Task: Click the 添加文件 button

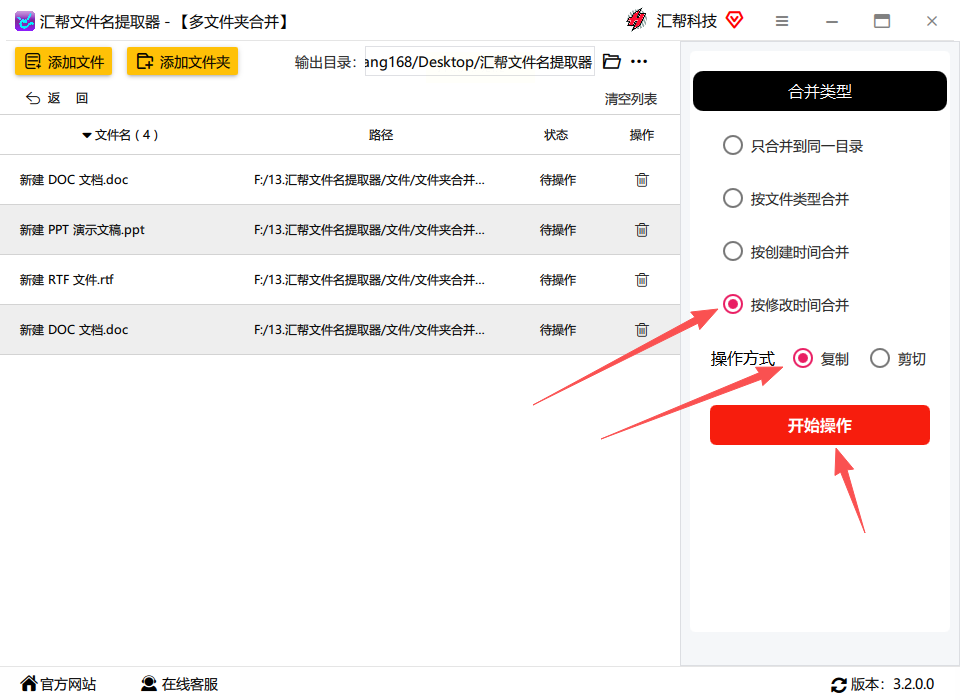Action: pyautogui.click(x=64, y=61)
